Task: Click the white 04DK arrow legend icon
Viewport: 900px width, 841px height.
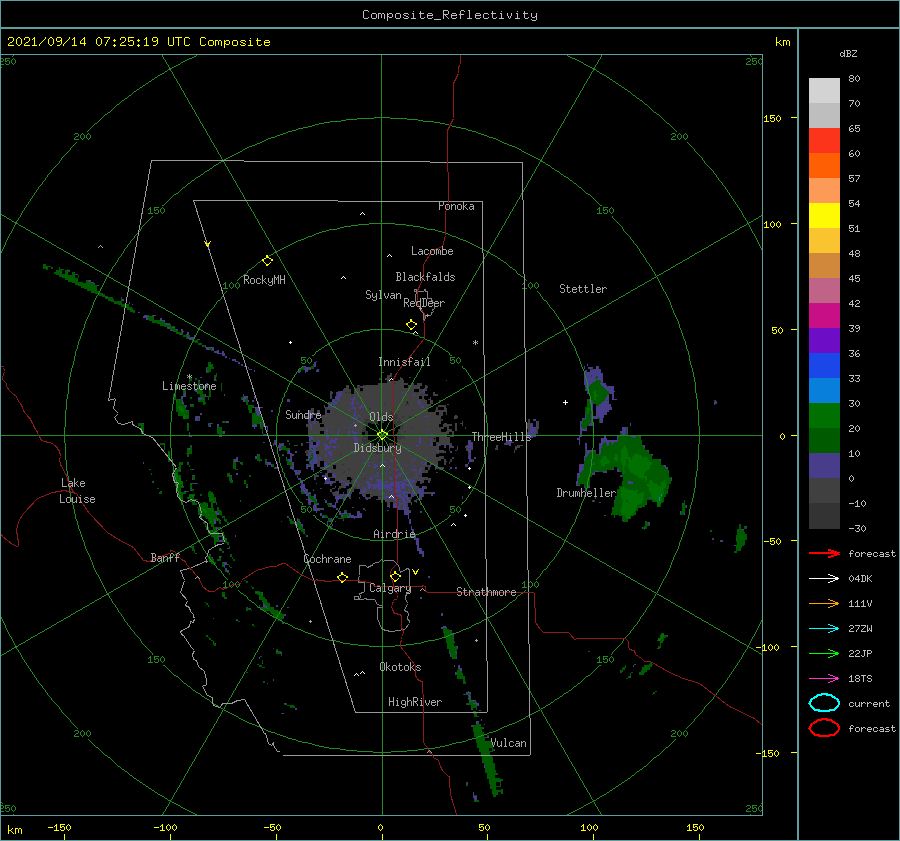Action: click(x=824, y=578)
